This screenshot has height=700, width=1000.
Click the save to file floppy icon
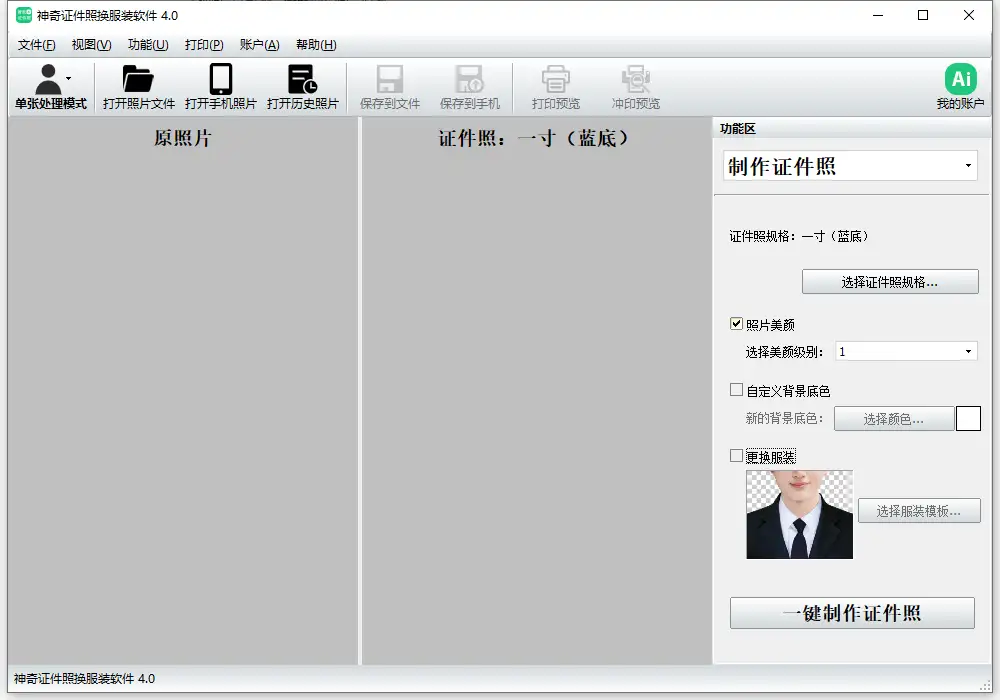[x=389, y=80]
